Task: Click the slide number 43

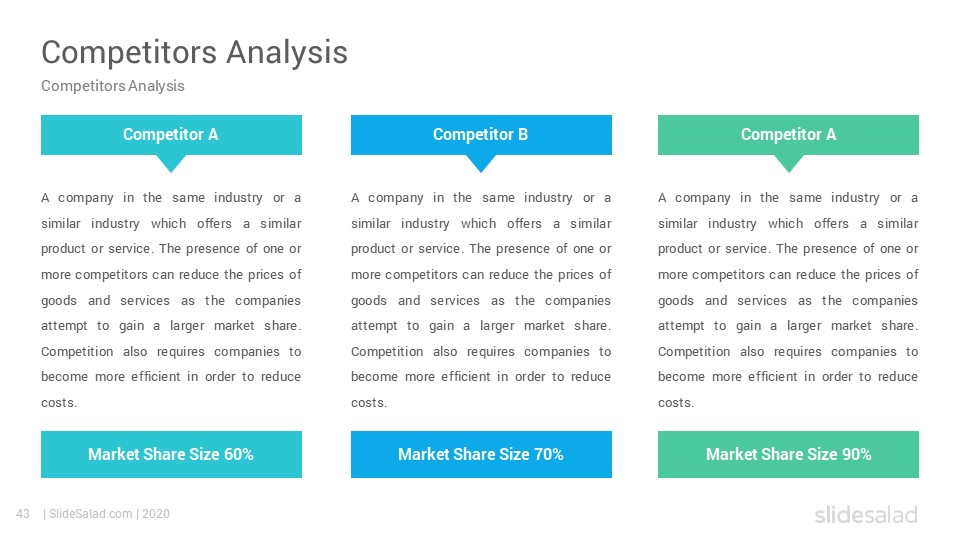Action: (x=23, y=514)
